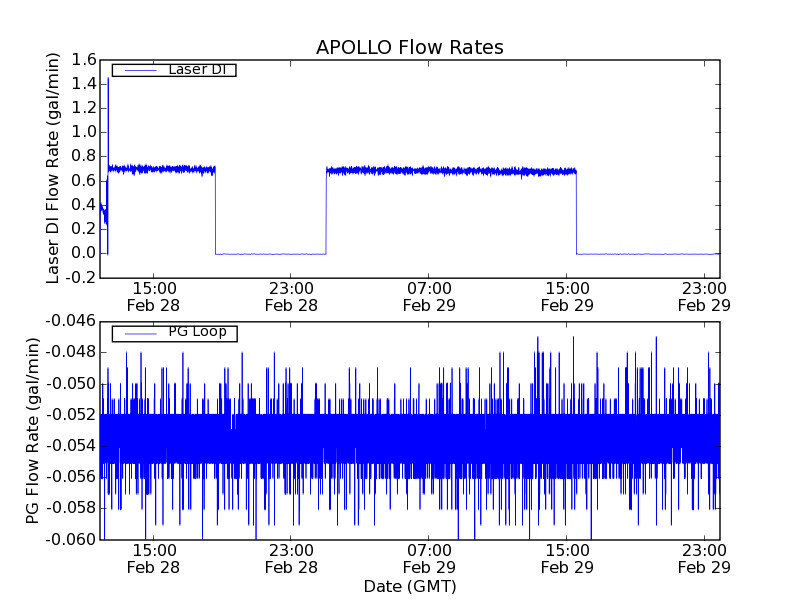Image resolution: width=800 pixels, height=600 pixels.
Task: Select the PG Loop legend entry
Action: pyautogui.click(x=173, y=332)
